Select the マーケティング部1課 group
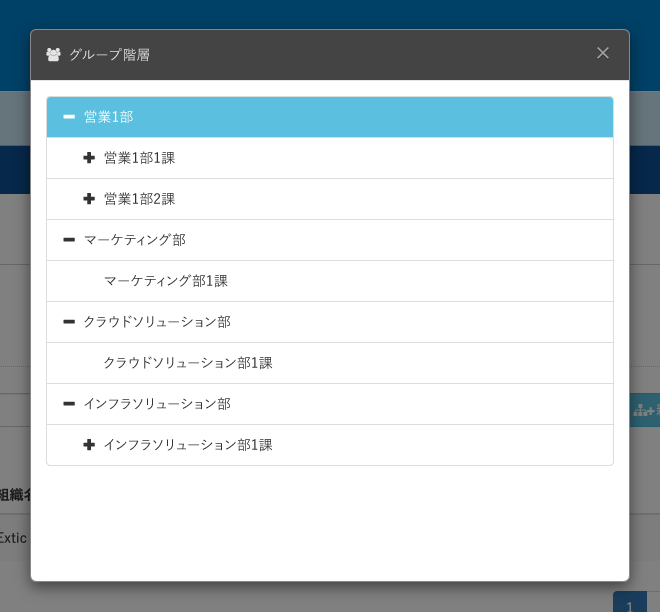 point(166,281)
